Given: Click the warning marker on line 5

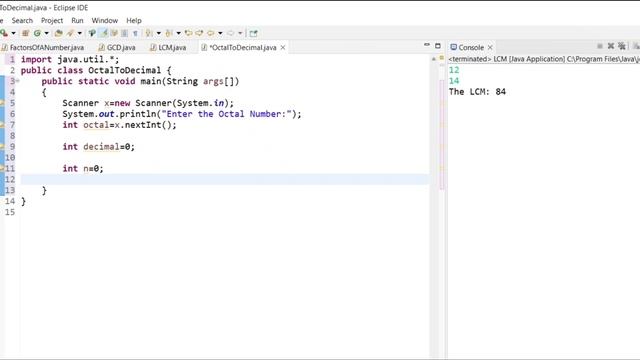Looking at the screenshot, I should click(x=2, y=103).
